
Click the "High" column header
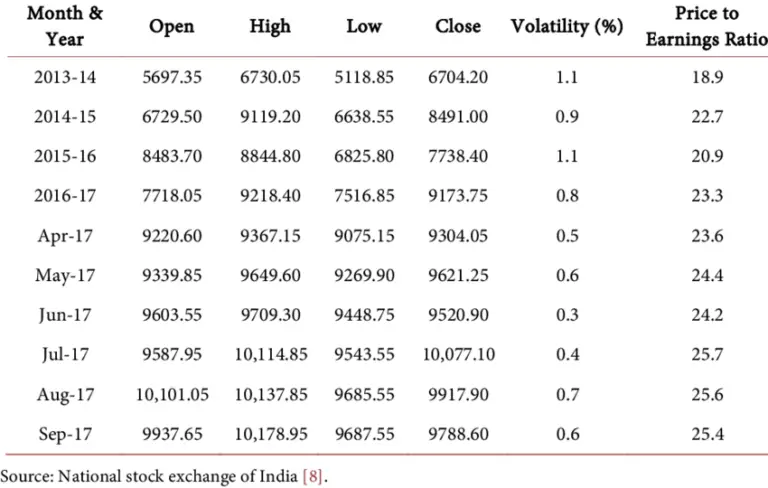(270, 27)
